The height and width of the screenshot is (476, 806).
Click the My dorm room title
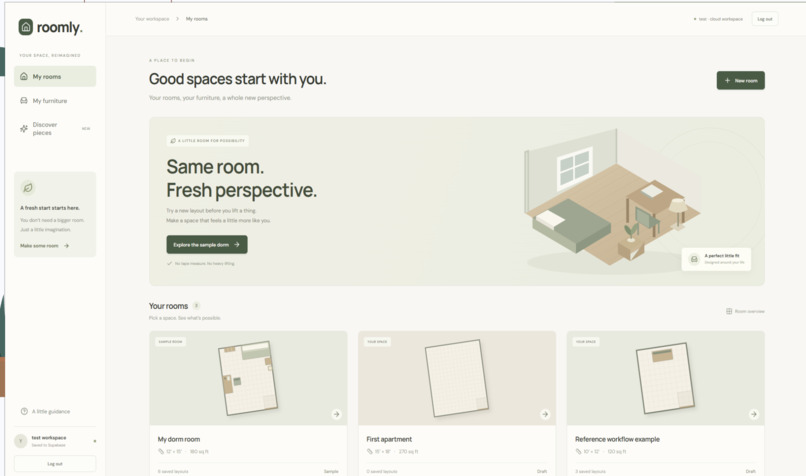tap(179, 439)
